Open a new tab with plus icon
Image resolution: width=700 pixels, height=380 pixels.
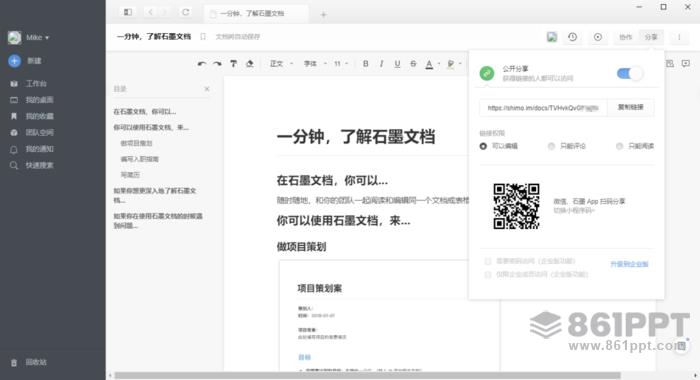[x=323, y=15]
